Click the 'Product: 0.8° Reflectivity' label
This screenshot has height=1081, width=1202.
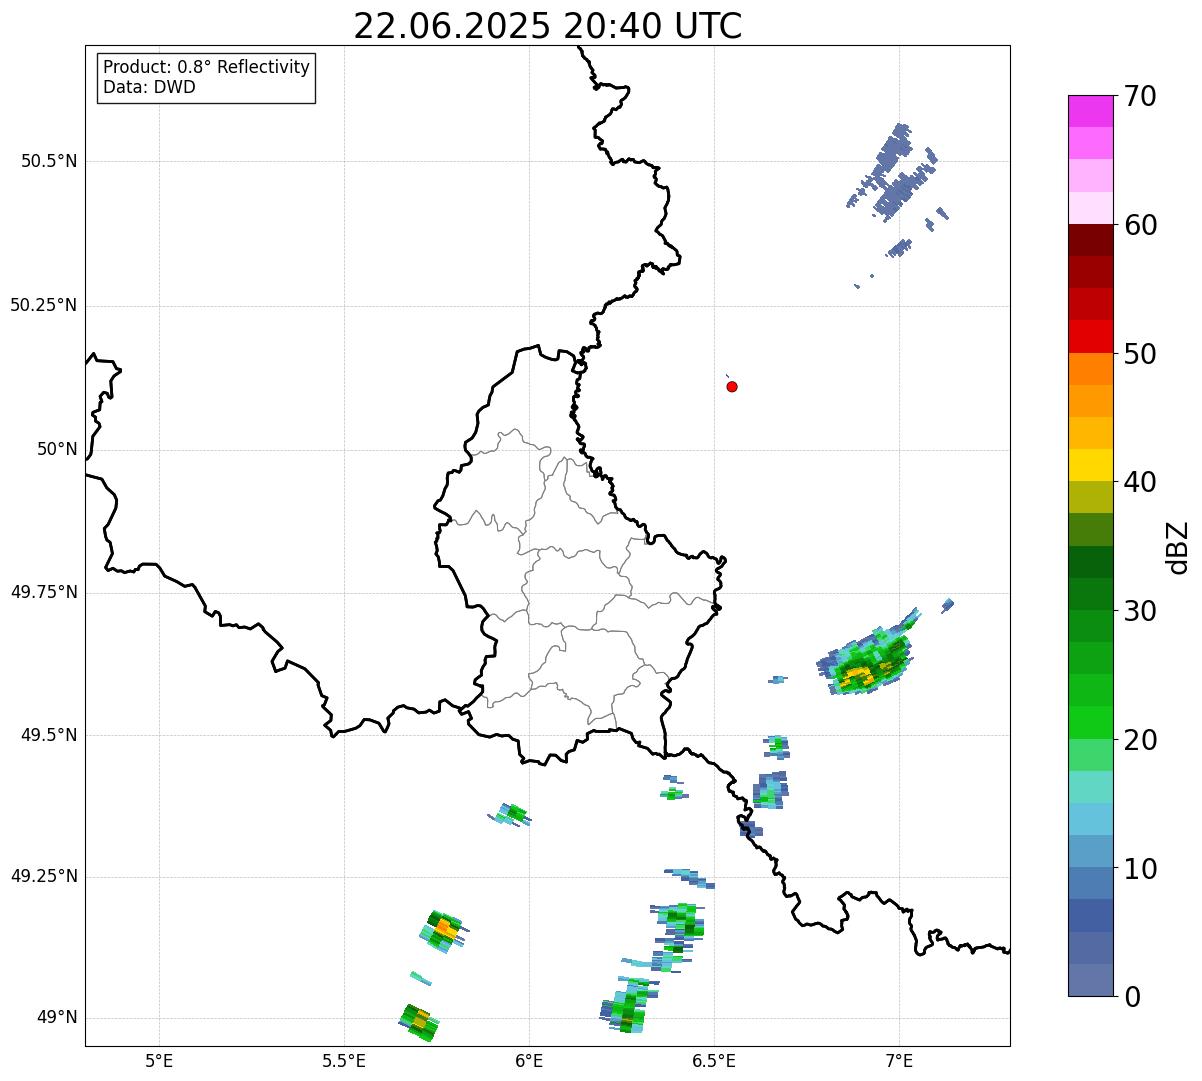pos(207,68)
